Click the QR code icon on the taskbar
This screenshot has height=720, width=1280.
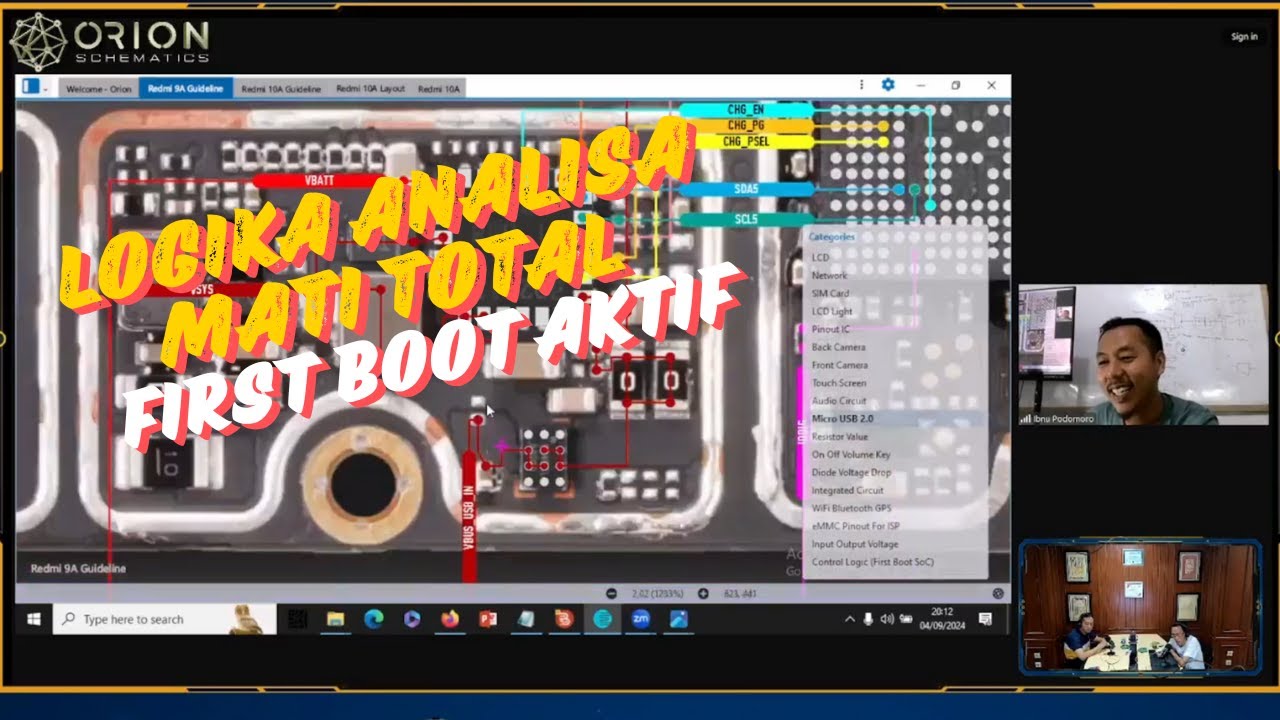coord(297,620)
